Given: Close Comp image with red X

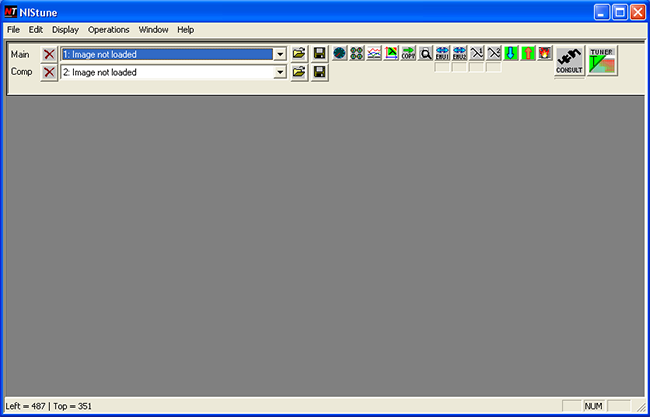Looking at the screenshot, I should point(49,72).
